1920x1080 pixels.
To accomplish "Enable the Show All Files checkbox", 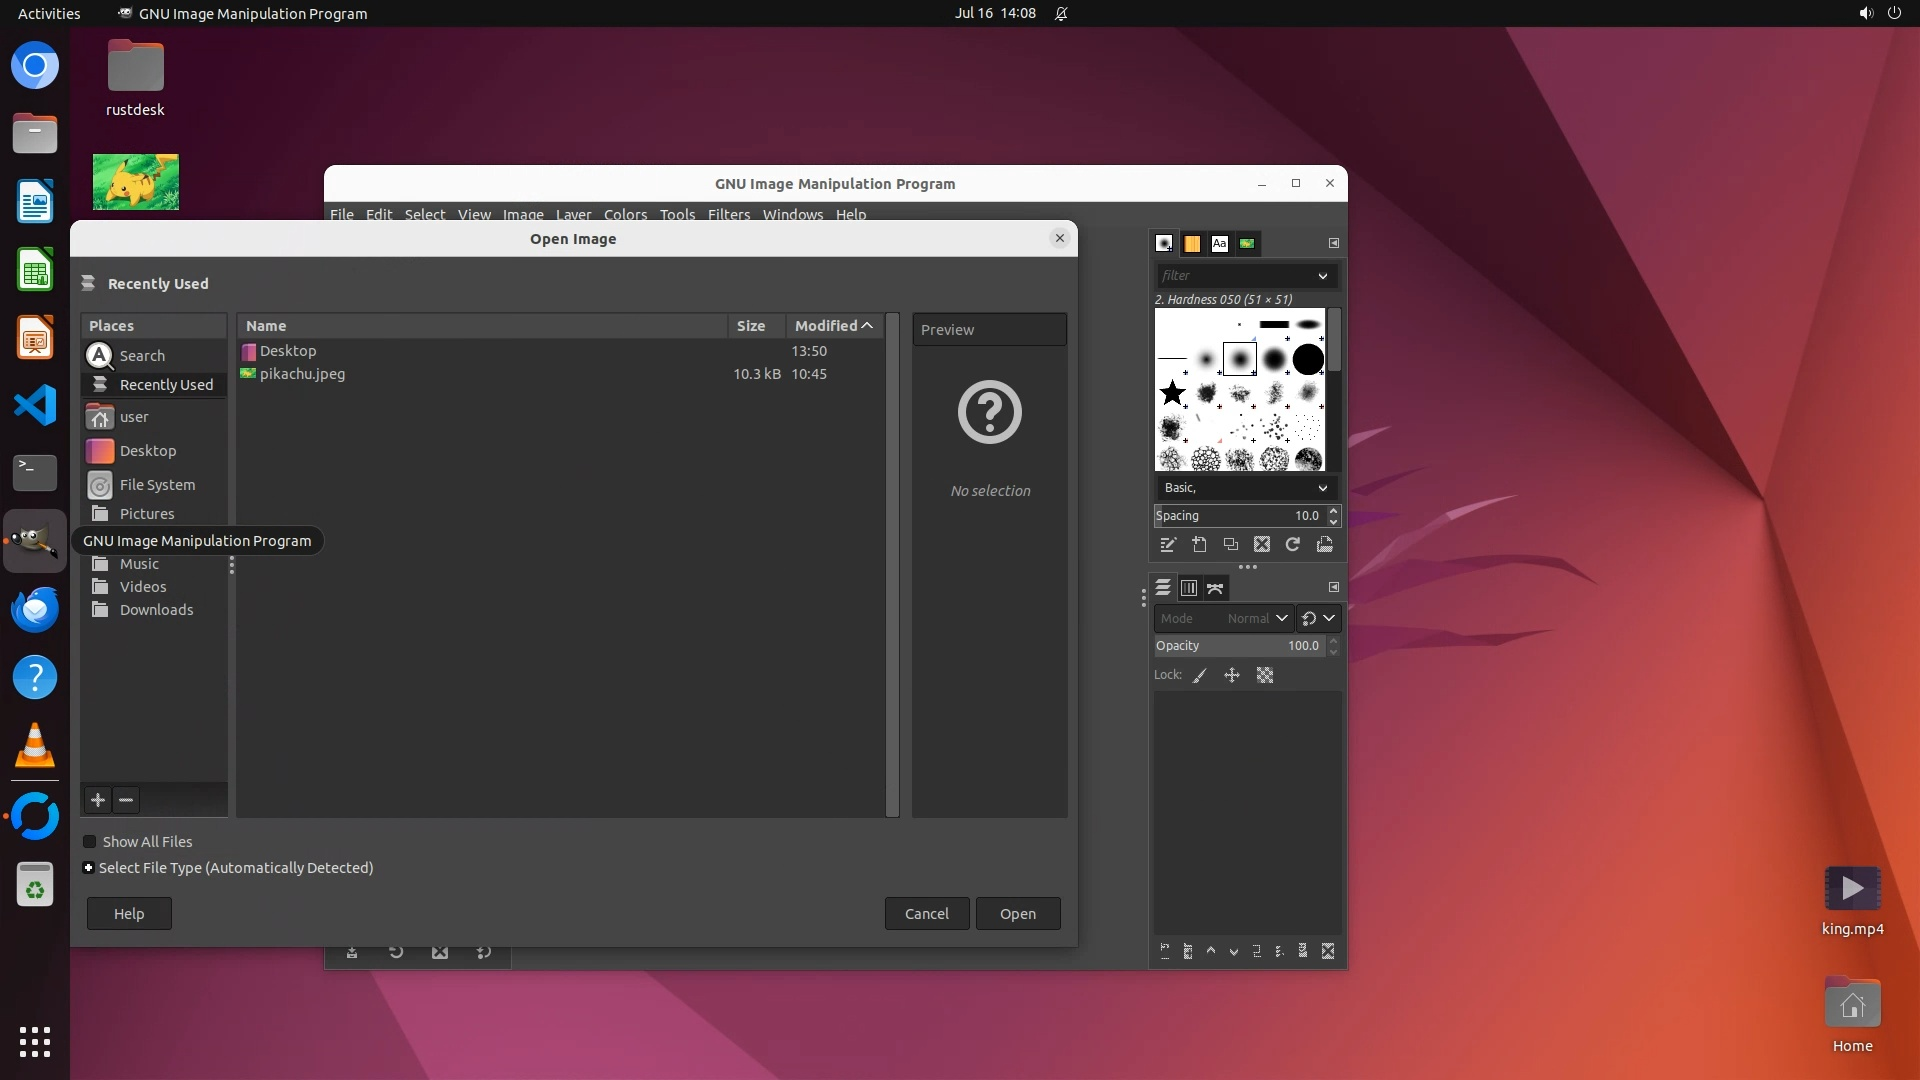I will 90,842.
